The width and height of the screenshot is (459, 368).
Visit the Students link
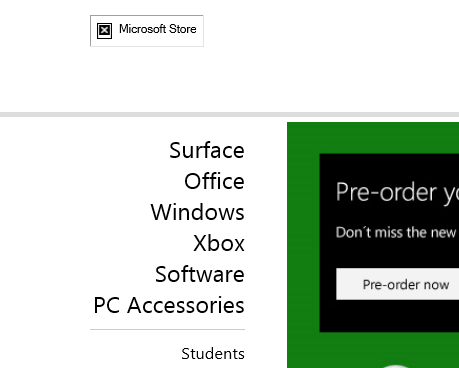pos(213,354)
